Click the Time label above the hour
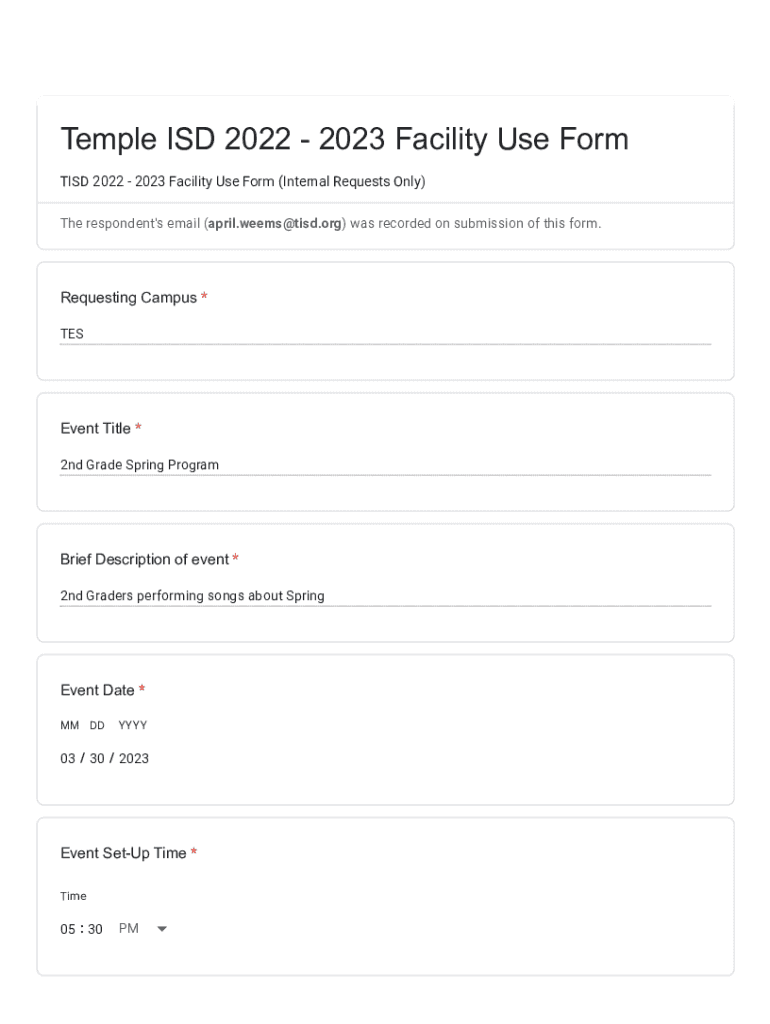Screen dimensions: 770x1024 click(x=73, y=896)
